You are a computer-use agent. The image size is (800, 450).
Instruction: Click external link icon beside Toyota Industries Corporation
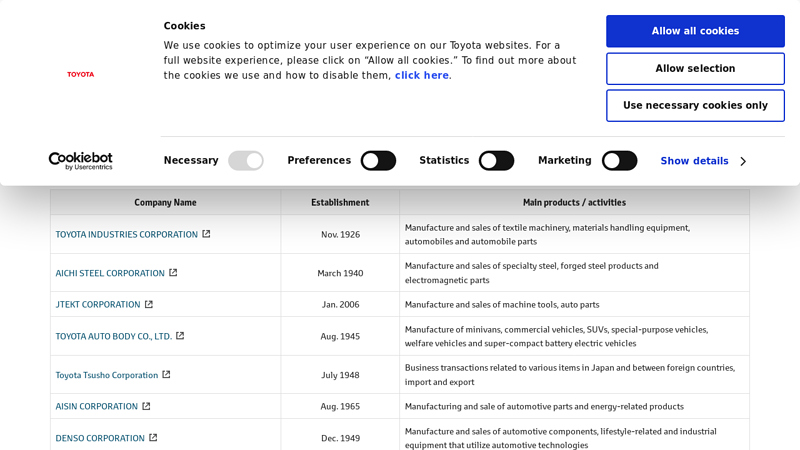[206, 234]
